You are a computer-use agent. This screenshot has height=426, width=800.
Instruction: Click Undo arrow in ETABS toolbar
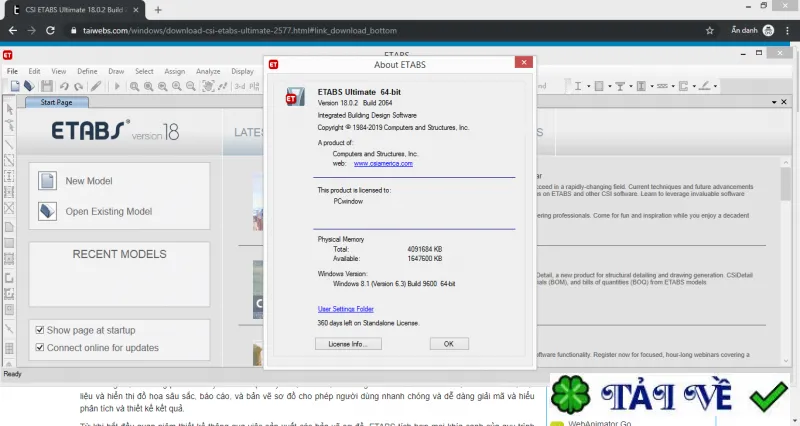[64, 86]
